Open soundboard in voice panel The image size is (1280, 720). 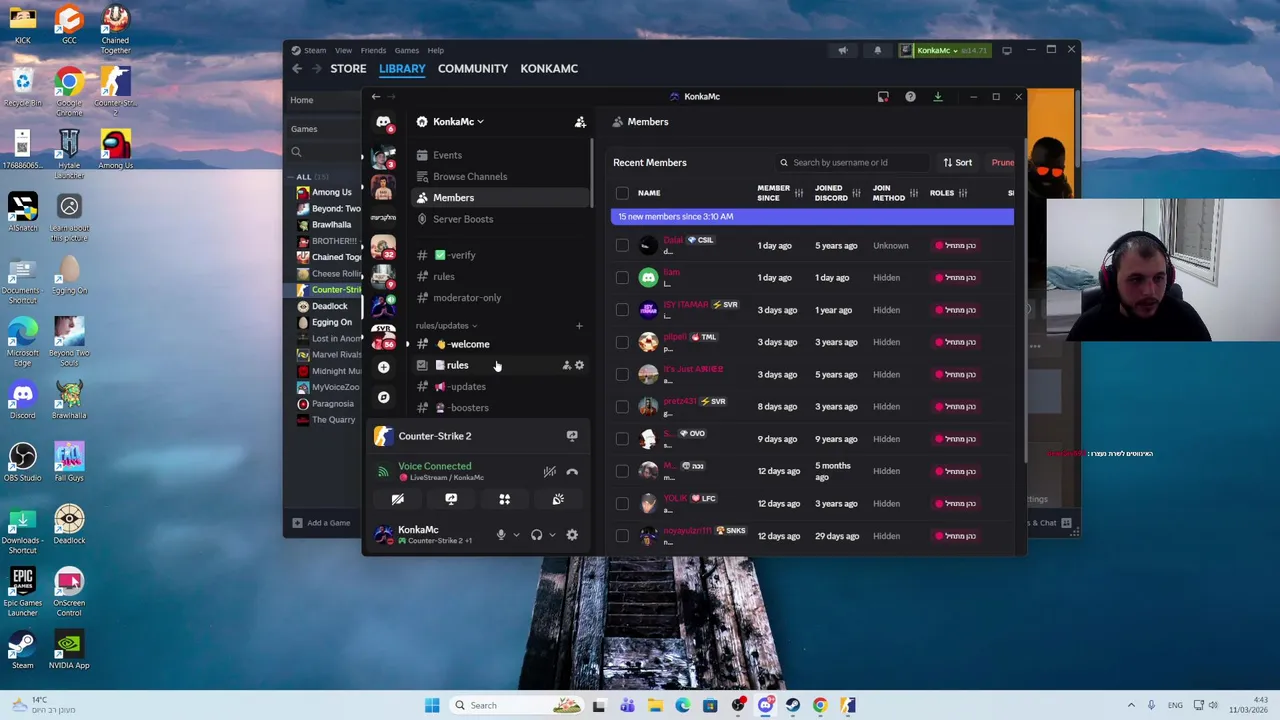(x=558, y=499)
